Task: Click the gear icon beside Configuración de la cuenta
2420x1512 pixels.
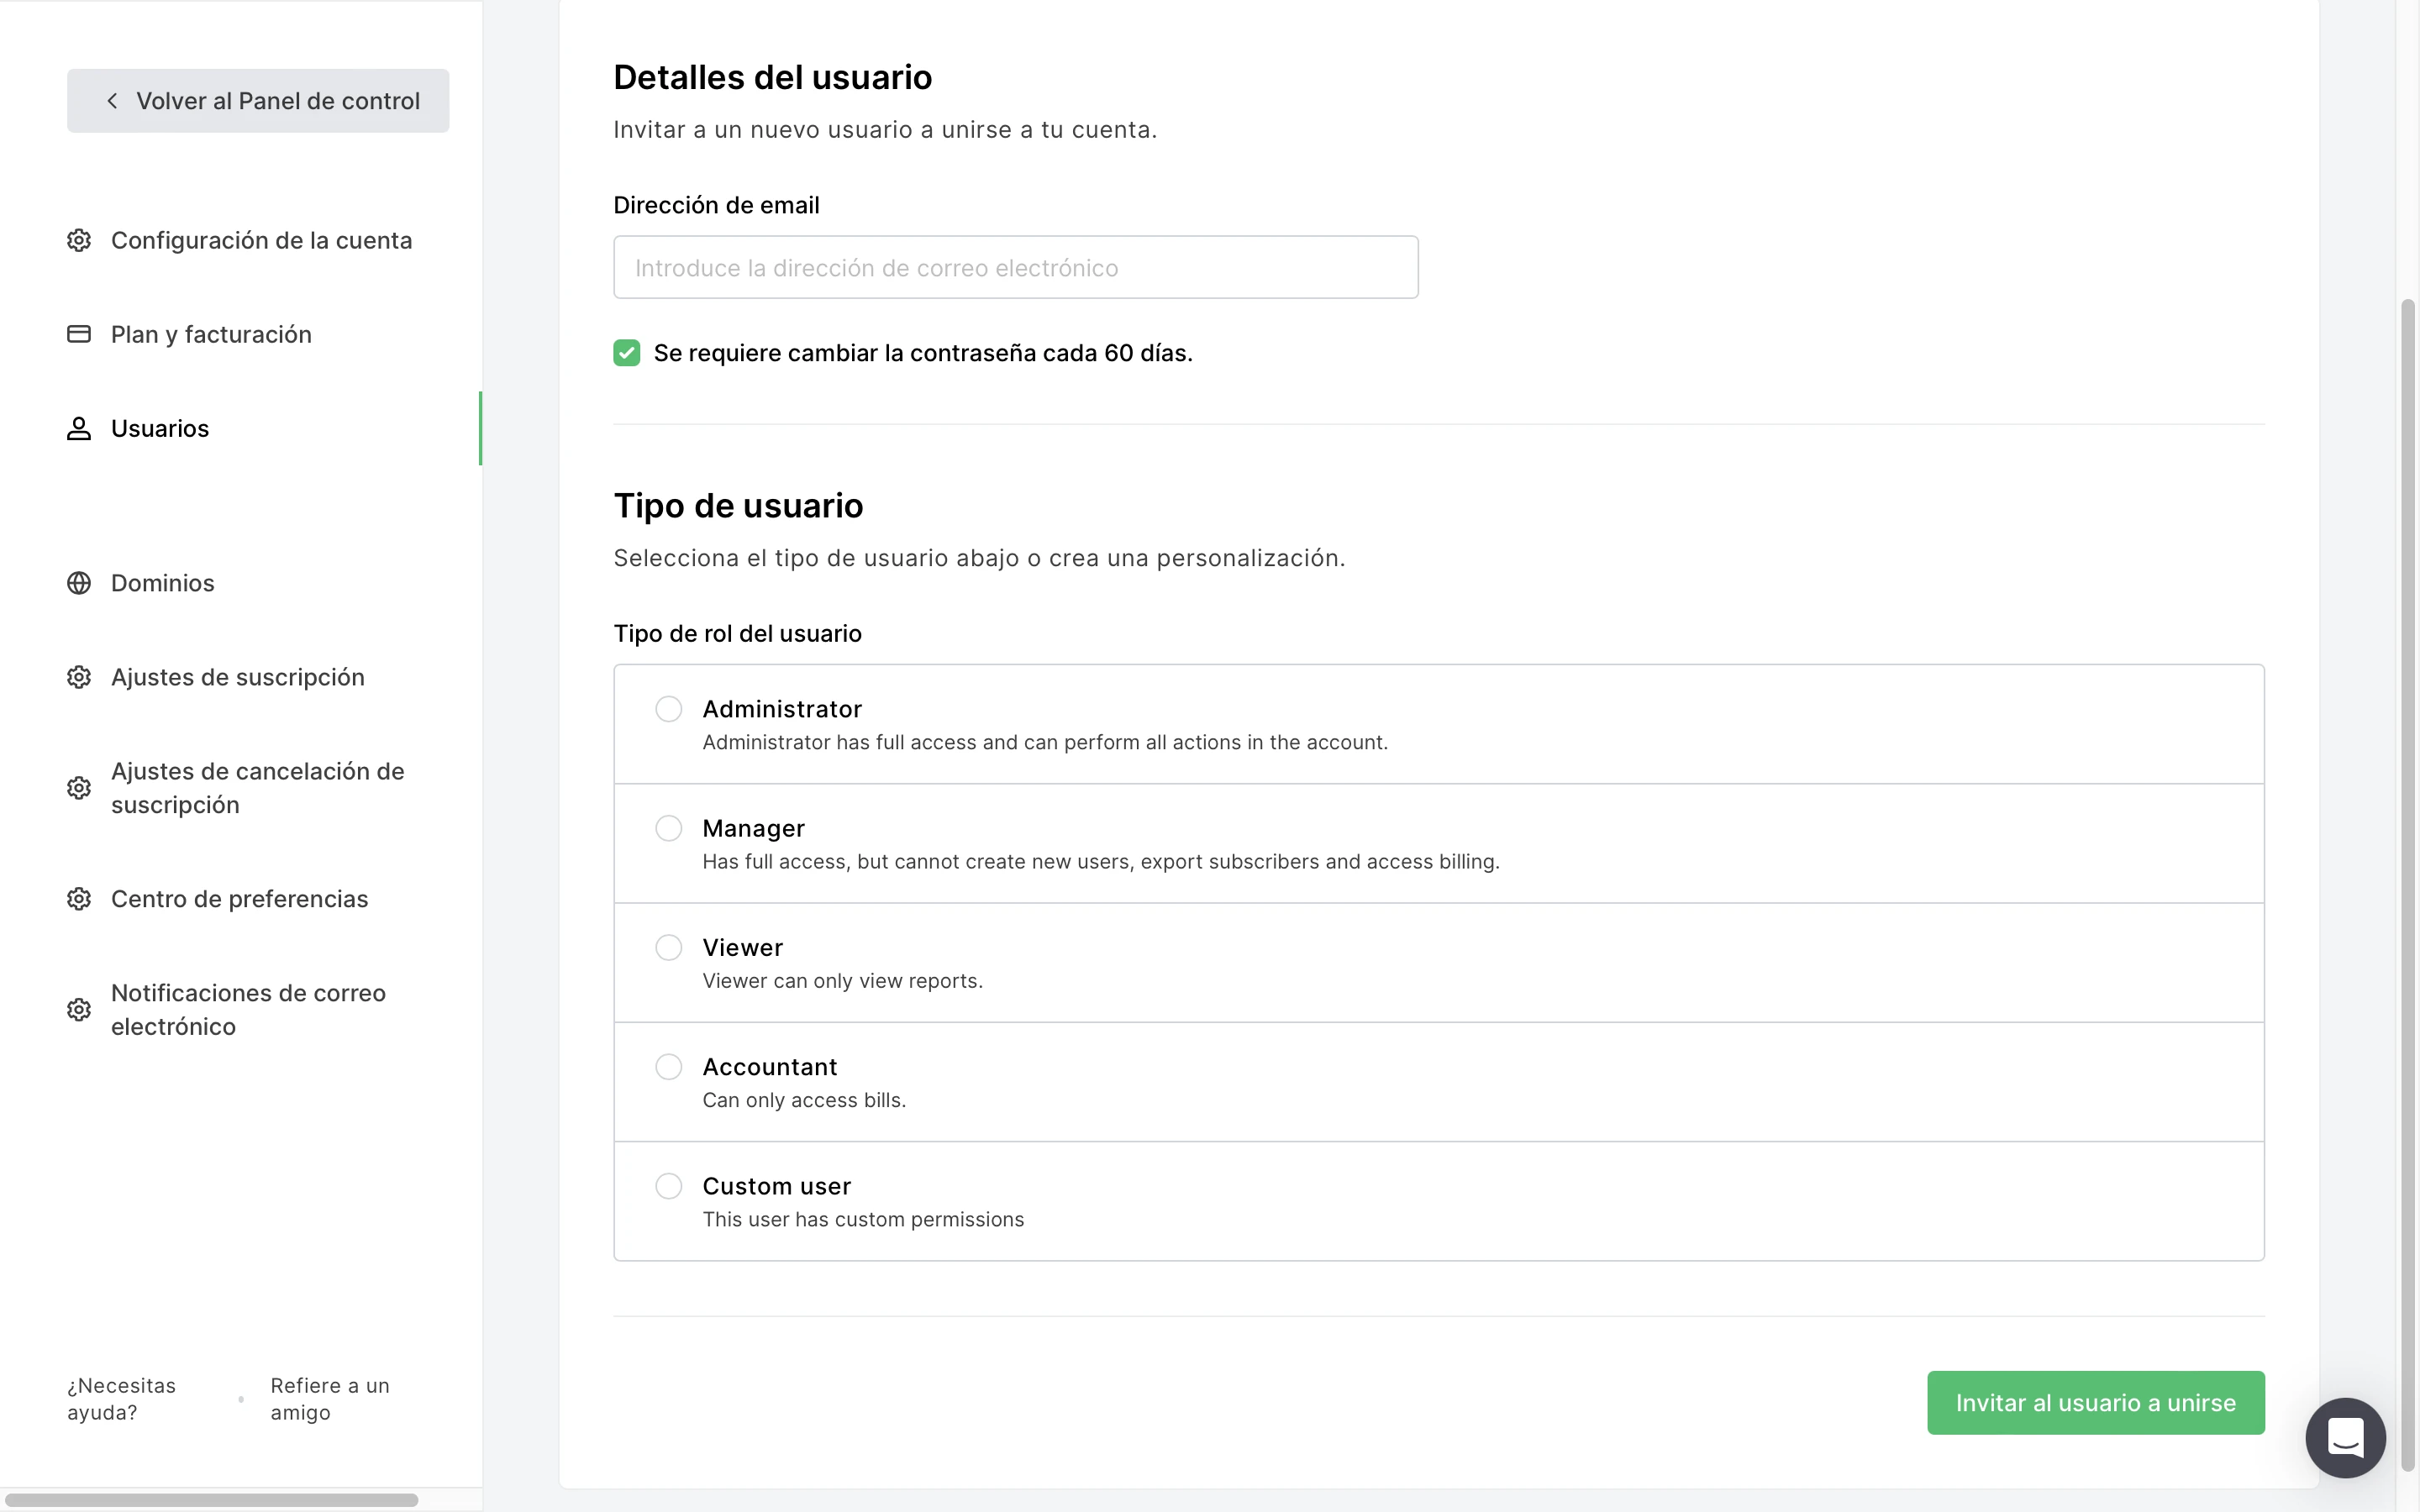Action: 79,240
